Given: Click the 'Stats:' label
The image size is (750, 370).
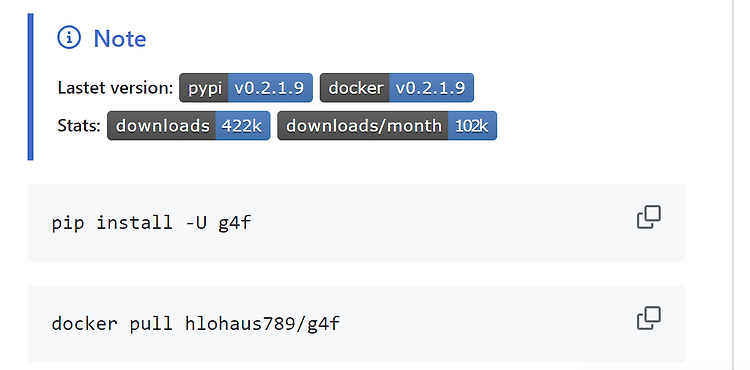Looking at the screenshot, I should click(79, 126).
